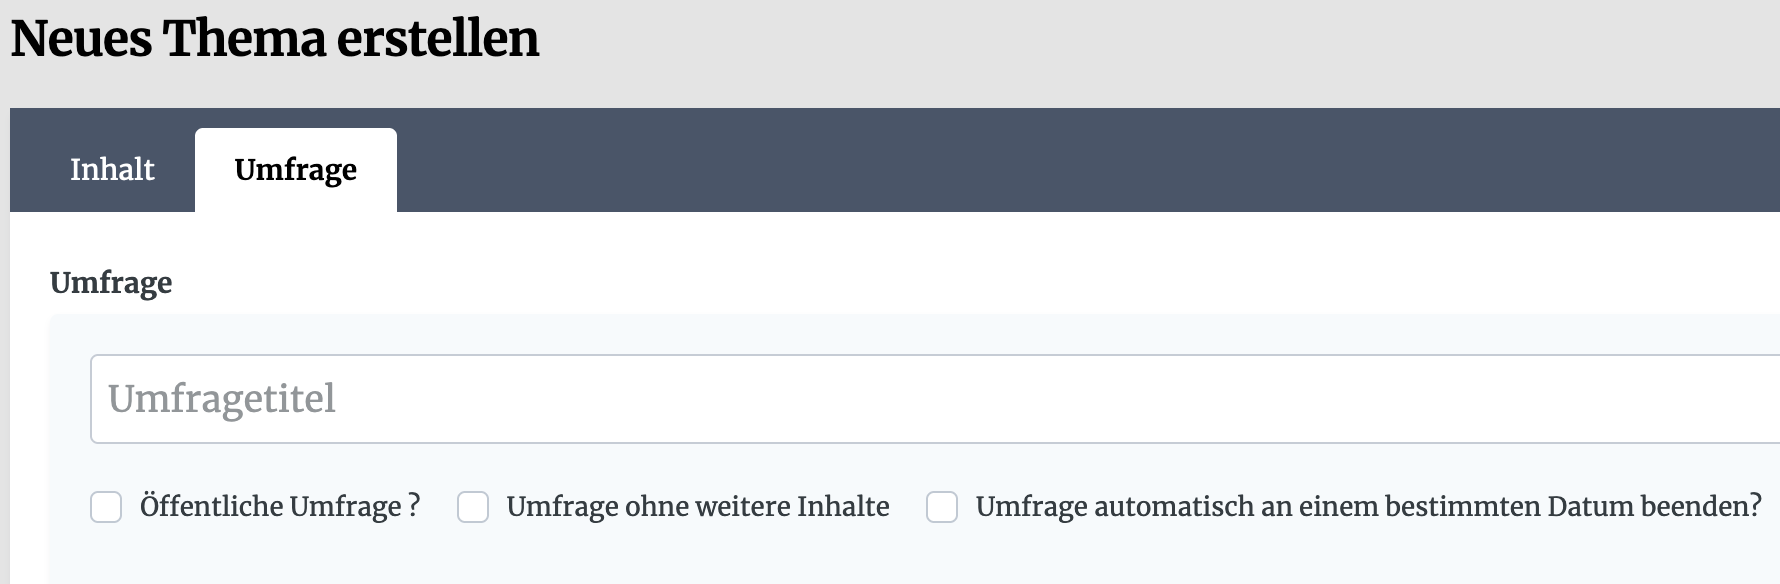Viewport: 1780px width, 584px height.
Task: Check the automatic end date checkbox
Action: tap(942, 507)
